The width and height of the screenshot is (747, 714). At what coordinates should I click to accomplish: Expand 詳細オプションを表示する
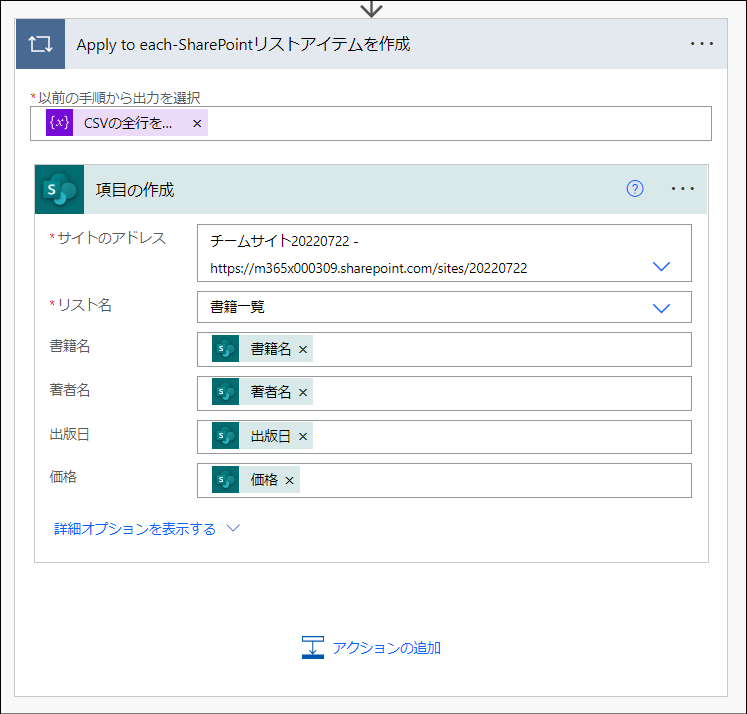(147, 529)
